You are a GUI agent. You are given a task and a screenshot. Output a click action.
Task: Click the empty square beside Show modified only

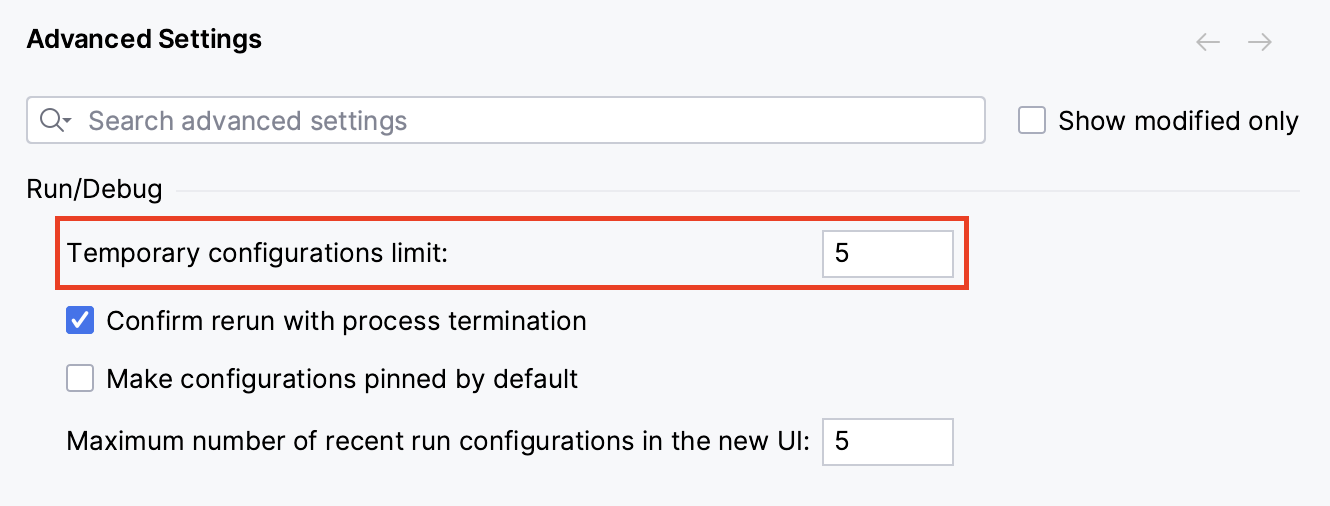[x=1032, y=121]
